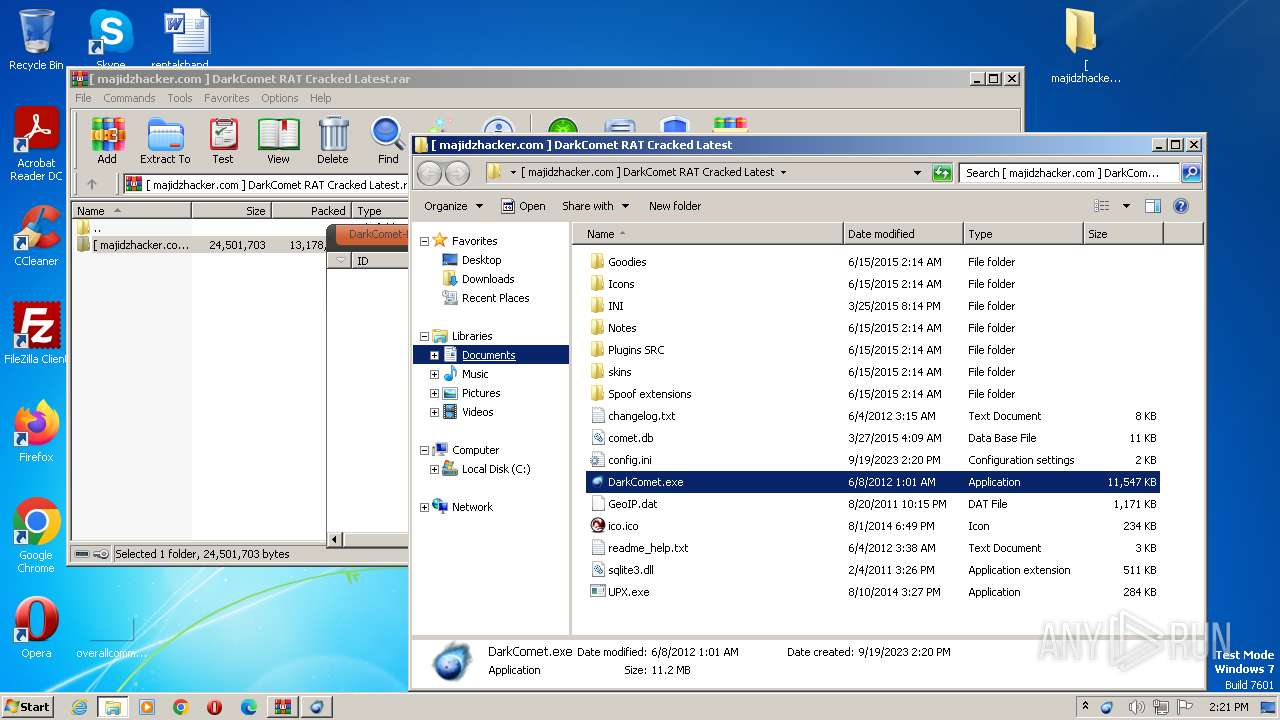Open Firefox desktop shortcut
Screen dimensions: 1280x720
tap(36, 431)
